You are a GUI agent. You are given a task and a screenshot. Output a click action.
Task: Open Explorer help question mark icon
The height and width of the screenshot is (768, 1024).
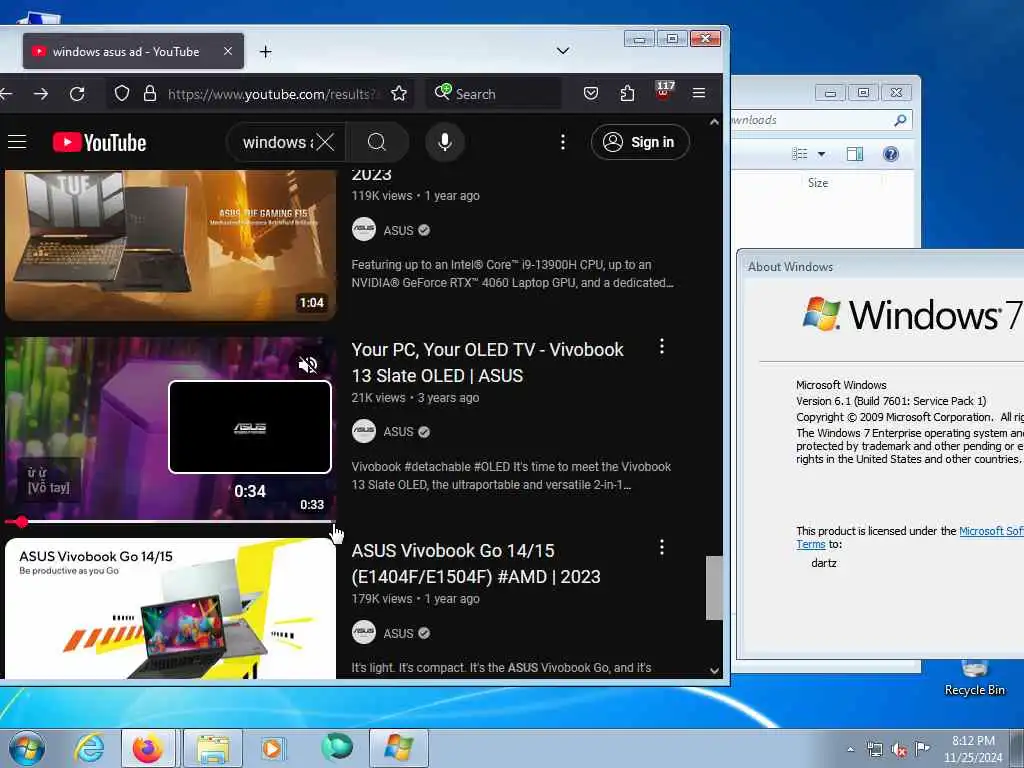point(891,154)
